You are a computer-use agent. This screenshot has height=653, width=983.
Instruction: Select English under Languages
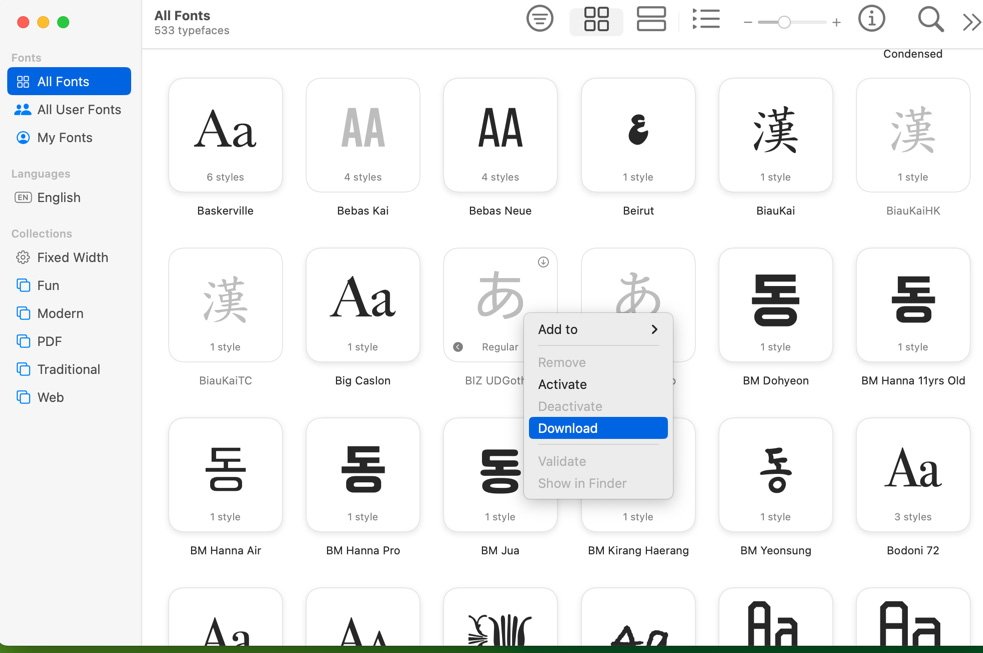pos(59,198)
